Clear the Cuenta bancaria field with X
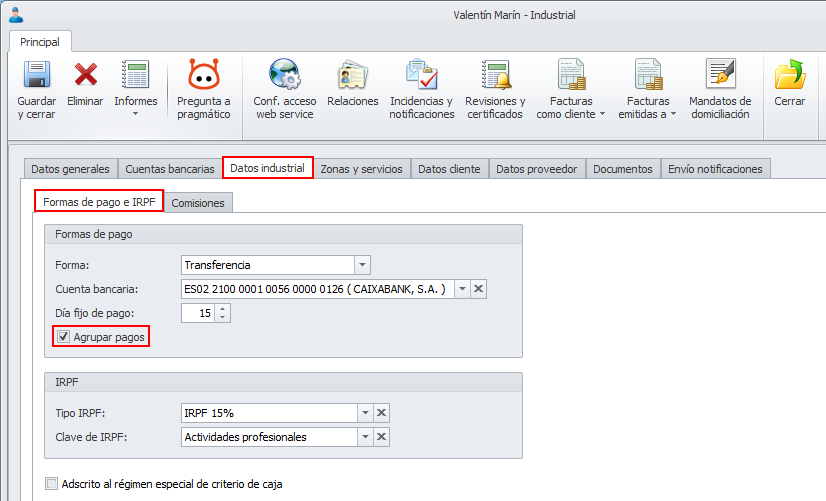The width and height of the screenshot is (826, 501). pyautogui.click(x=478, y=289)
